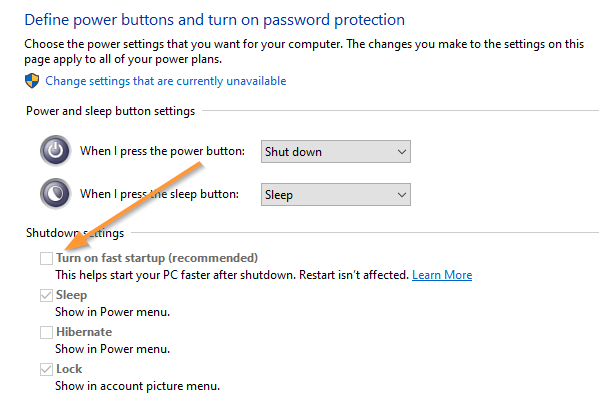Viewport: 599px width, 405px height.
Task: Click the Shutdown settings section header
Action: pos(75,233)
